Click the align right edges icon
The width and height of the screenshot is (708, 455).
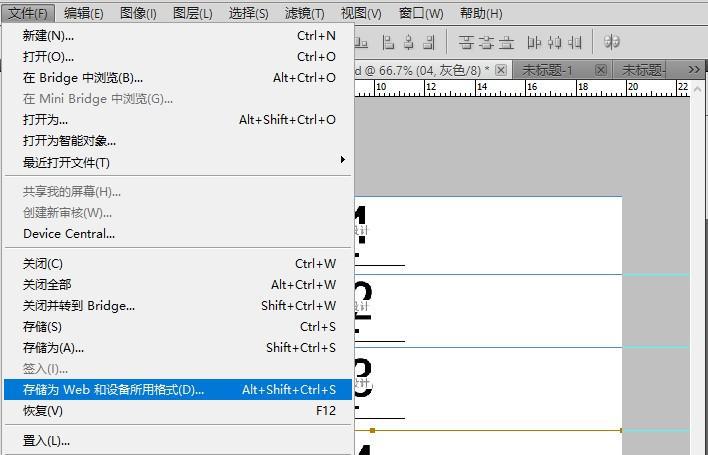pyautogui.click(x=429, y=42)
